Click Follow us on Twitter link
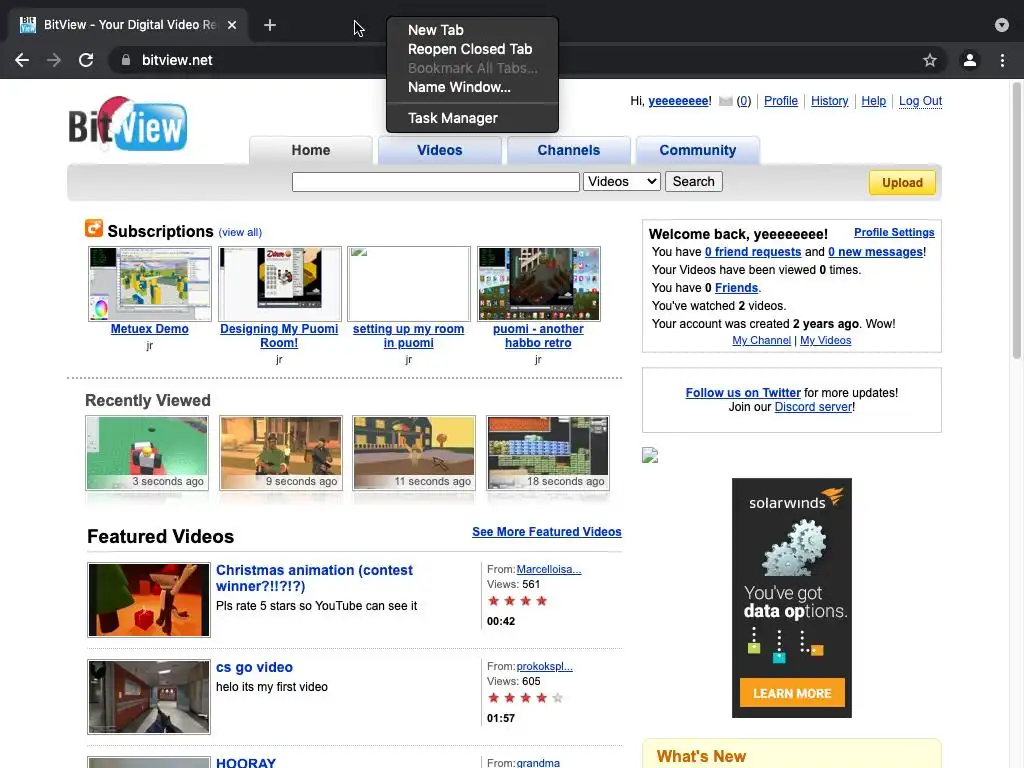Image resolution: width=1024 pixels, height=768 pixels. coord(743,392)
